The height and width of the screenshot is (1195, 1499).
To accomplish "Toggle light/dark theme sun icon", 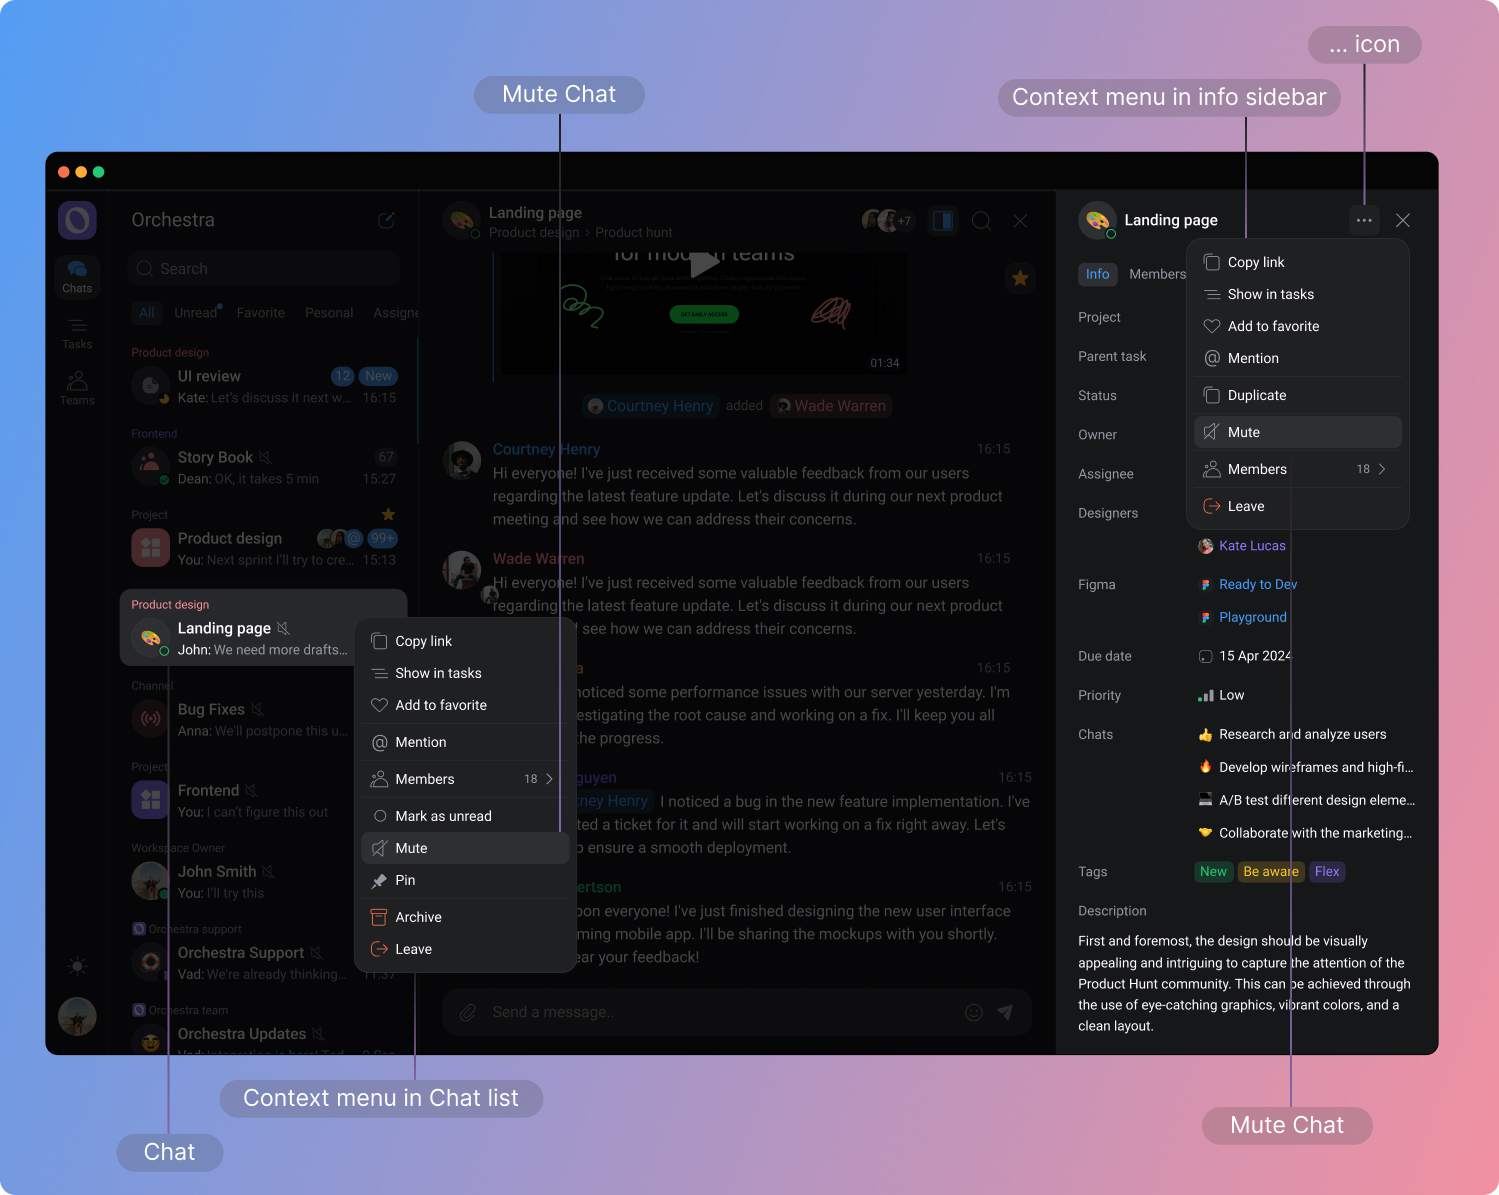I will [77, 965].
